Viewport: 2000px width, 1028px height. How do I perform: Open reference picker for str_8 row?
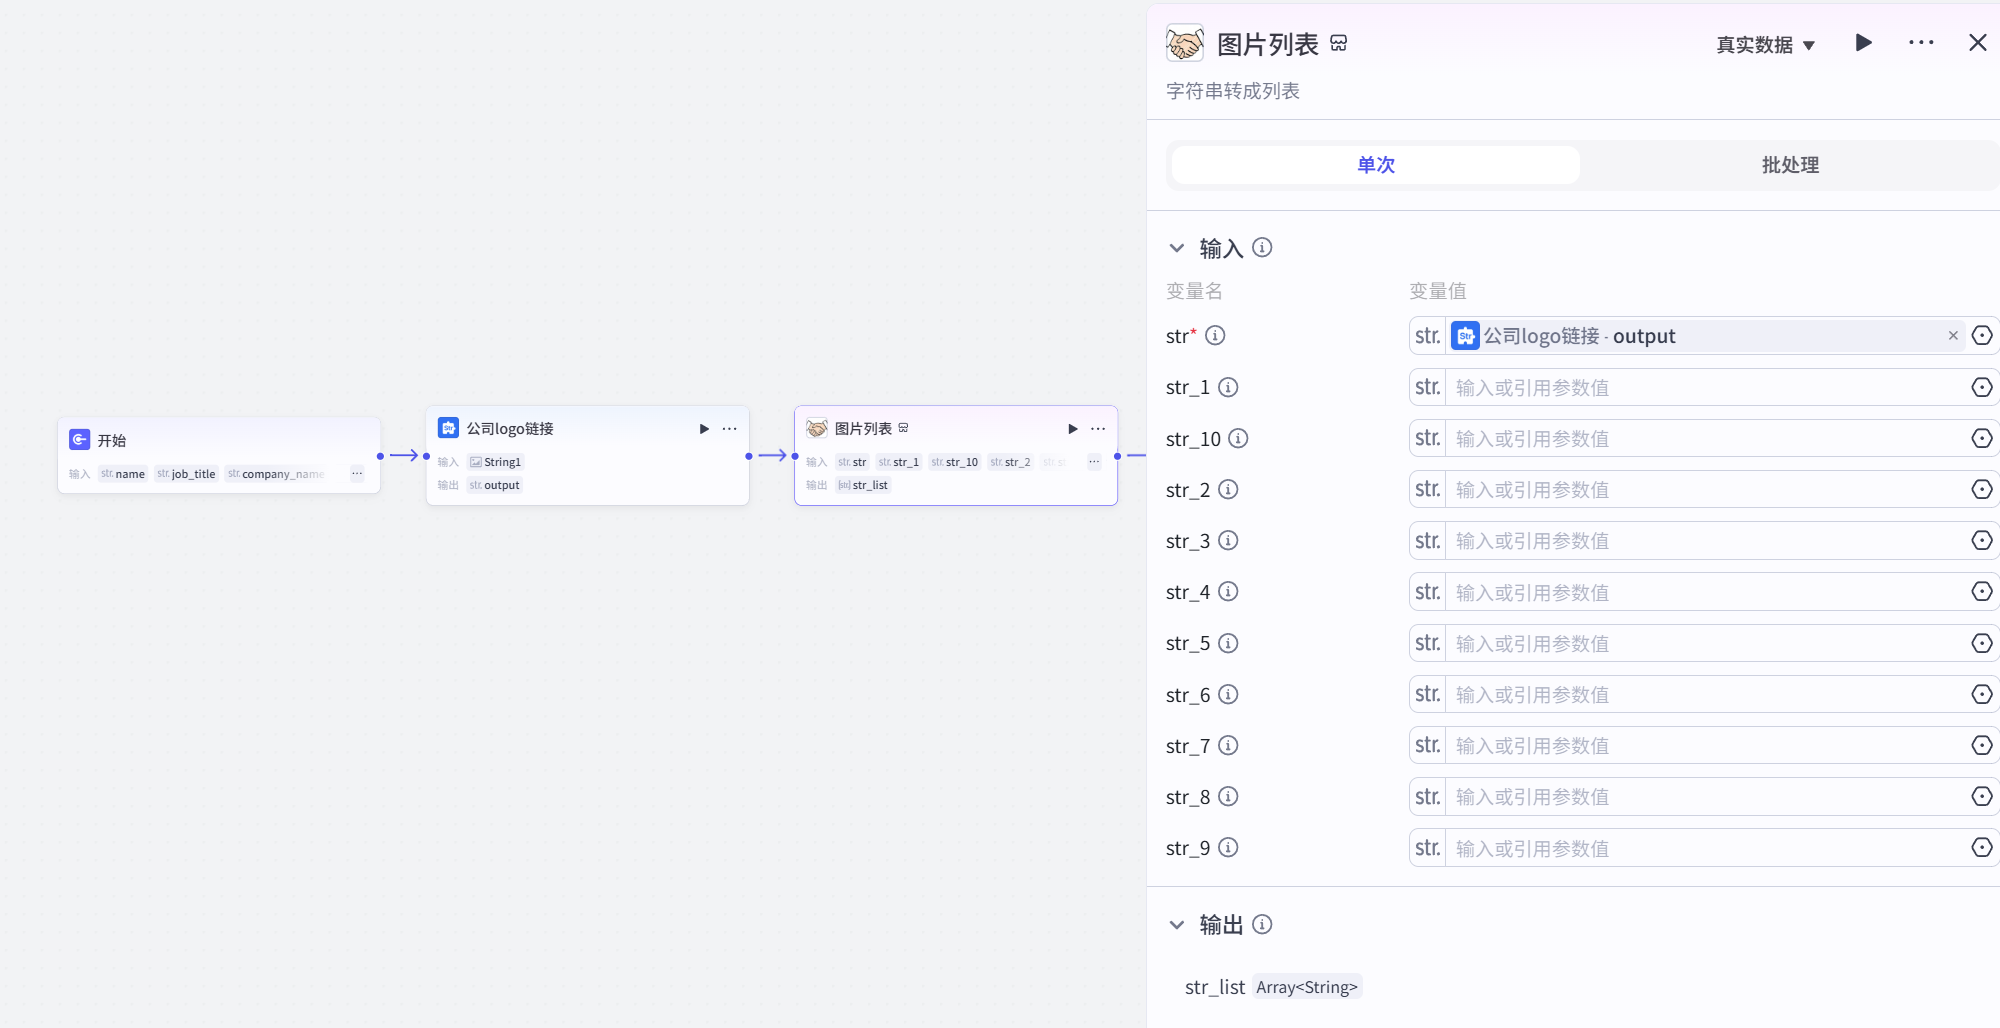(x=1982, y=796)
